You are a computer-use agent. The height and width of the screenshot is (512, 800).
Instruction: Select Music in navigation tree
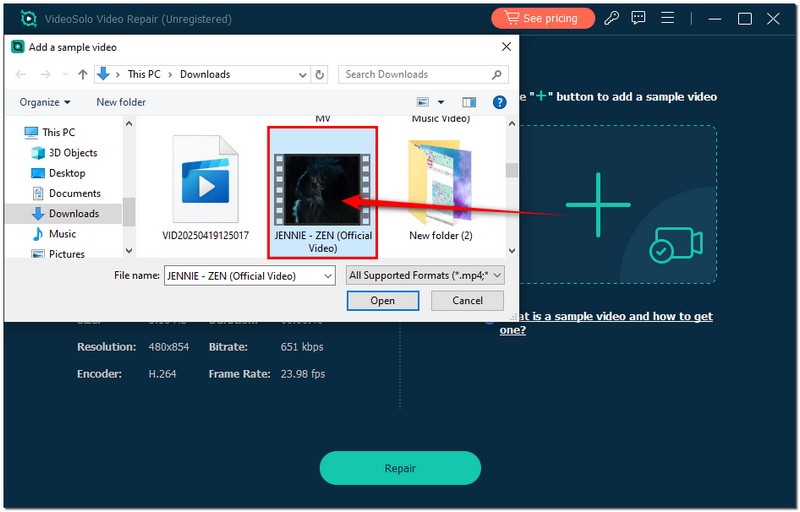coord(54,234)
